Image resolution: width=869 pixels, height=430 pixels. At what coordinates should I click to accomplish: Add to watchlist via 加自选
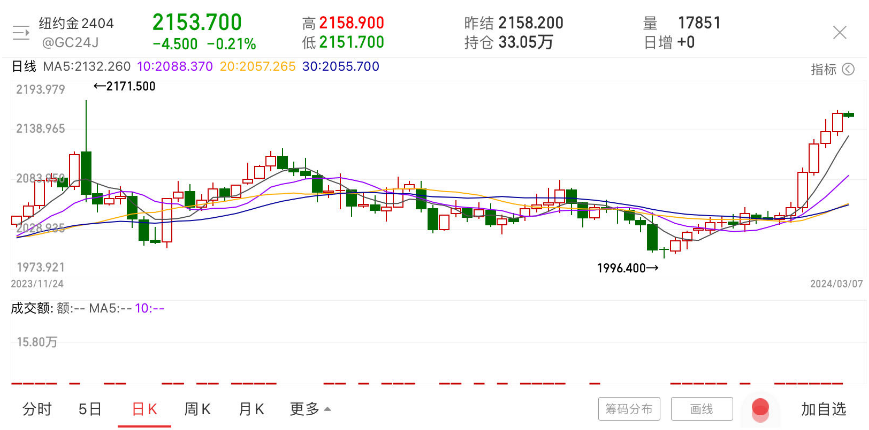(824, 409)
